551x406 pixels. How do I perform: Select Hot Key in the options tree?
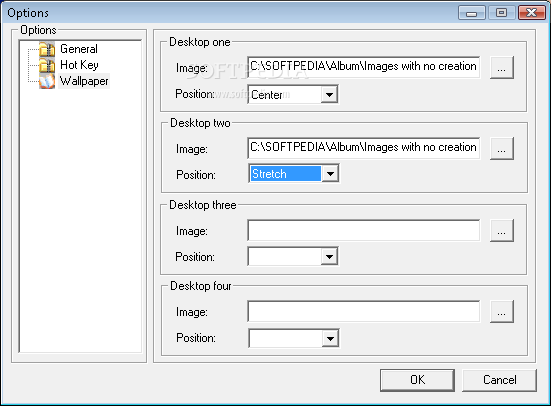tap(79, 65)
